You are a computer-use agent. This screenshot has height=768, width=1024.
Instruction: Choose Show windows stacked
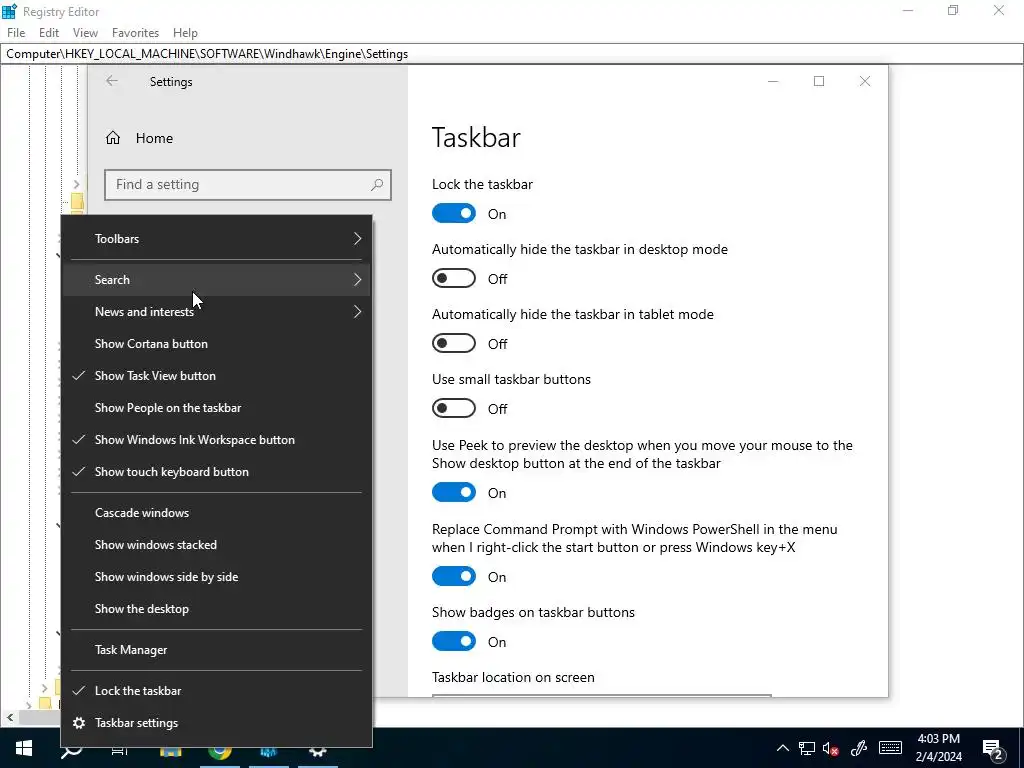pyautogui.click(x=216, y=545)
